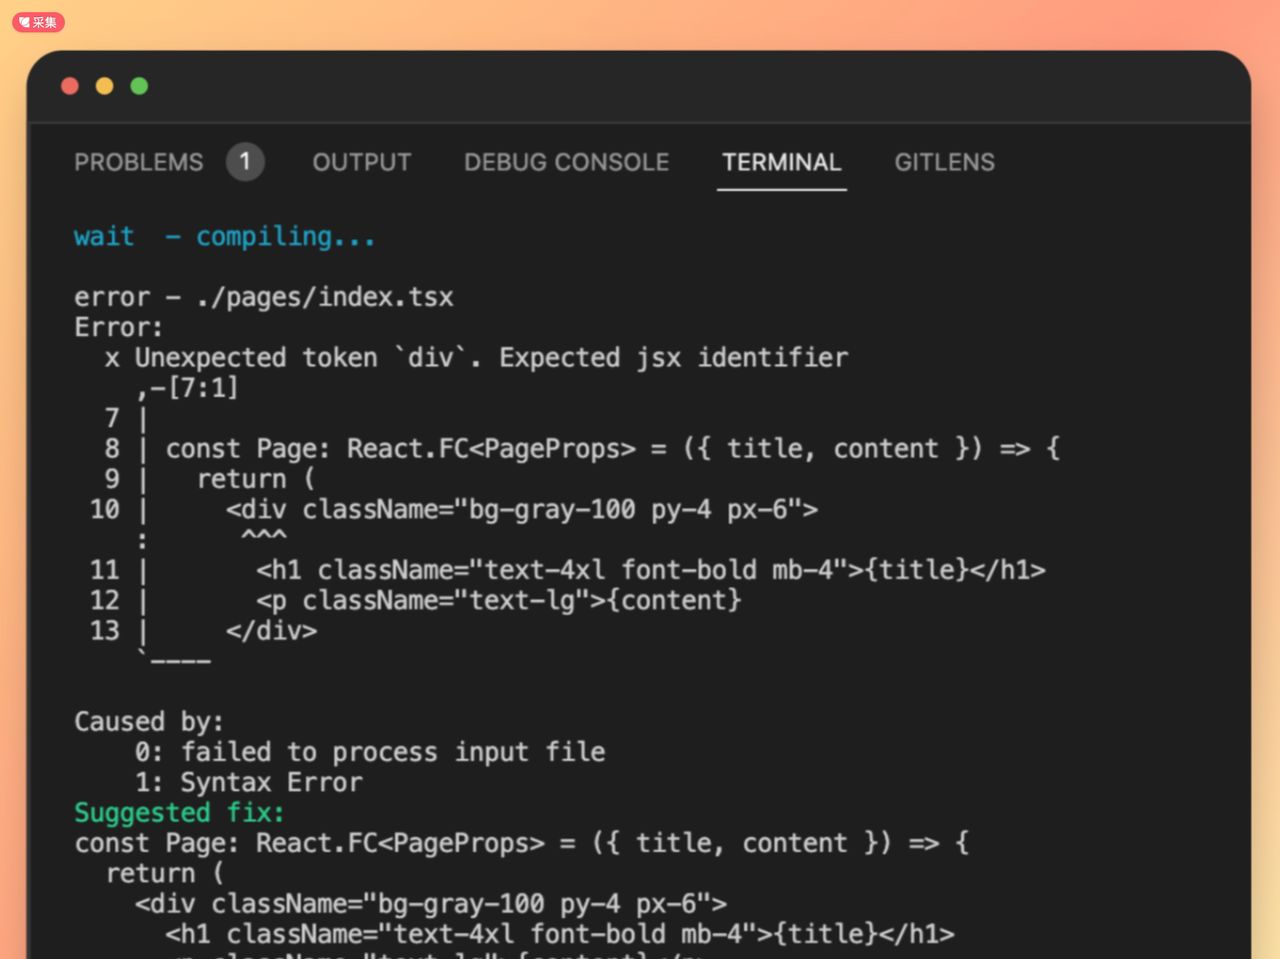Click the '1: Syntax Error' line

[249, 782]
